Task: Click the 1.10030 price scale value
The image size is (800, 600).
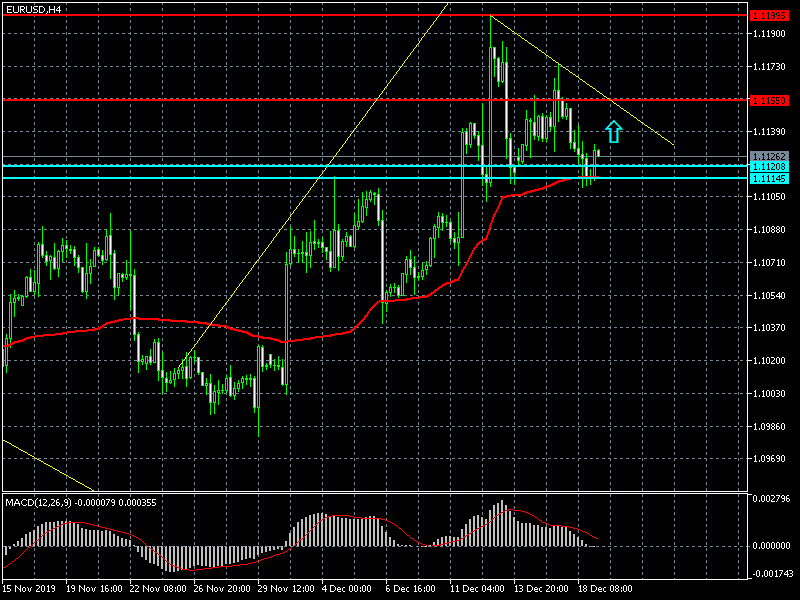Action: [x=769, y=394]
